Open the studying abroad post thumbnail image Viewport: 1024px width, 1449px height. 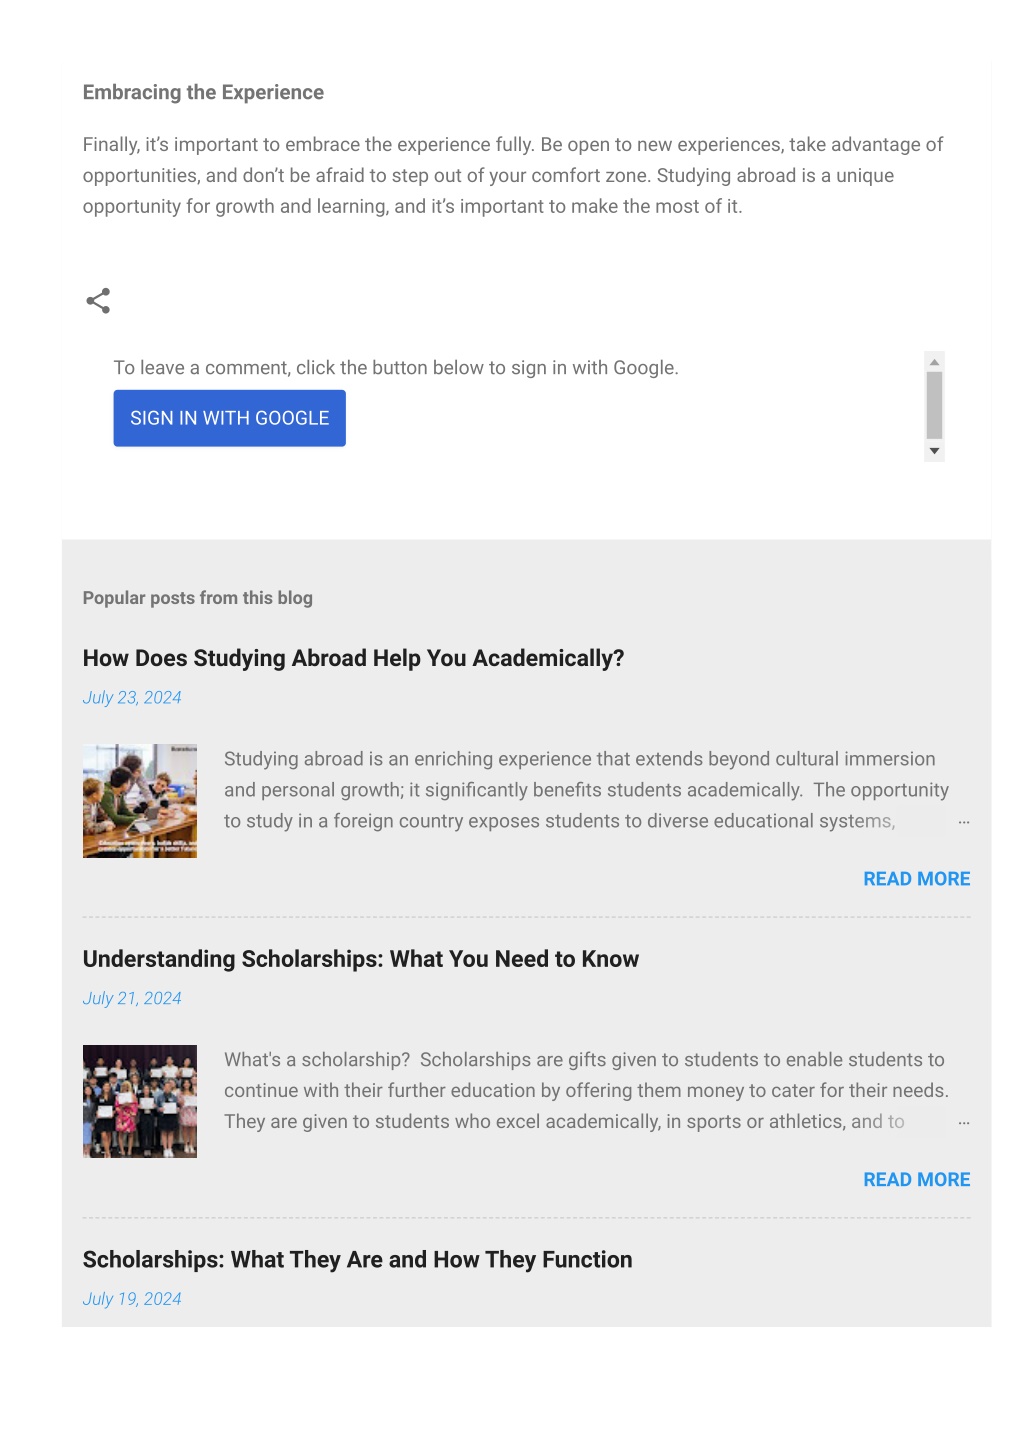coord(140,801)
